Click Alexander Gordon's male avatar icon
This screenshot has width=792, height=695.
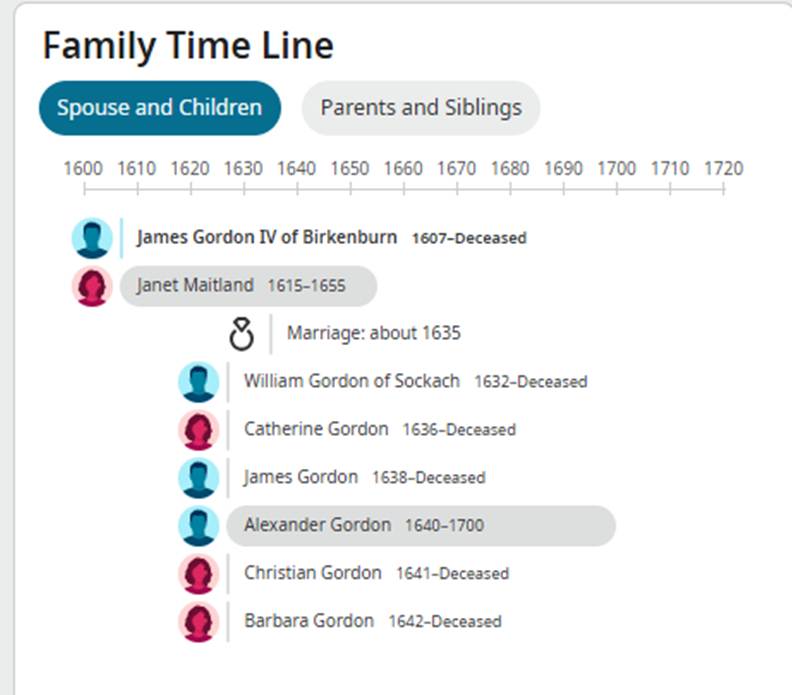click(x=199, y=526)
